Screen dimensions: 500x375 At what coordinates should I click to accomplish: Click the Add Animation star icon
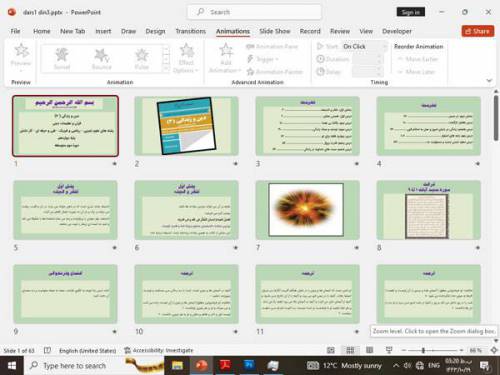pyautogui.click(x=226, y=51)
